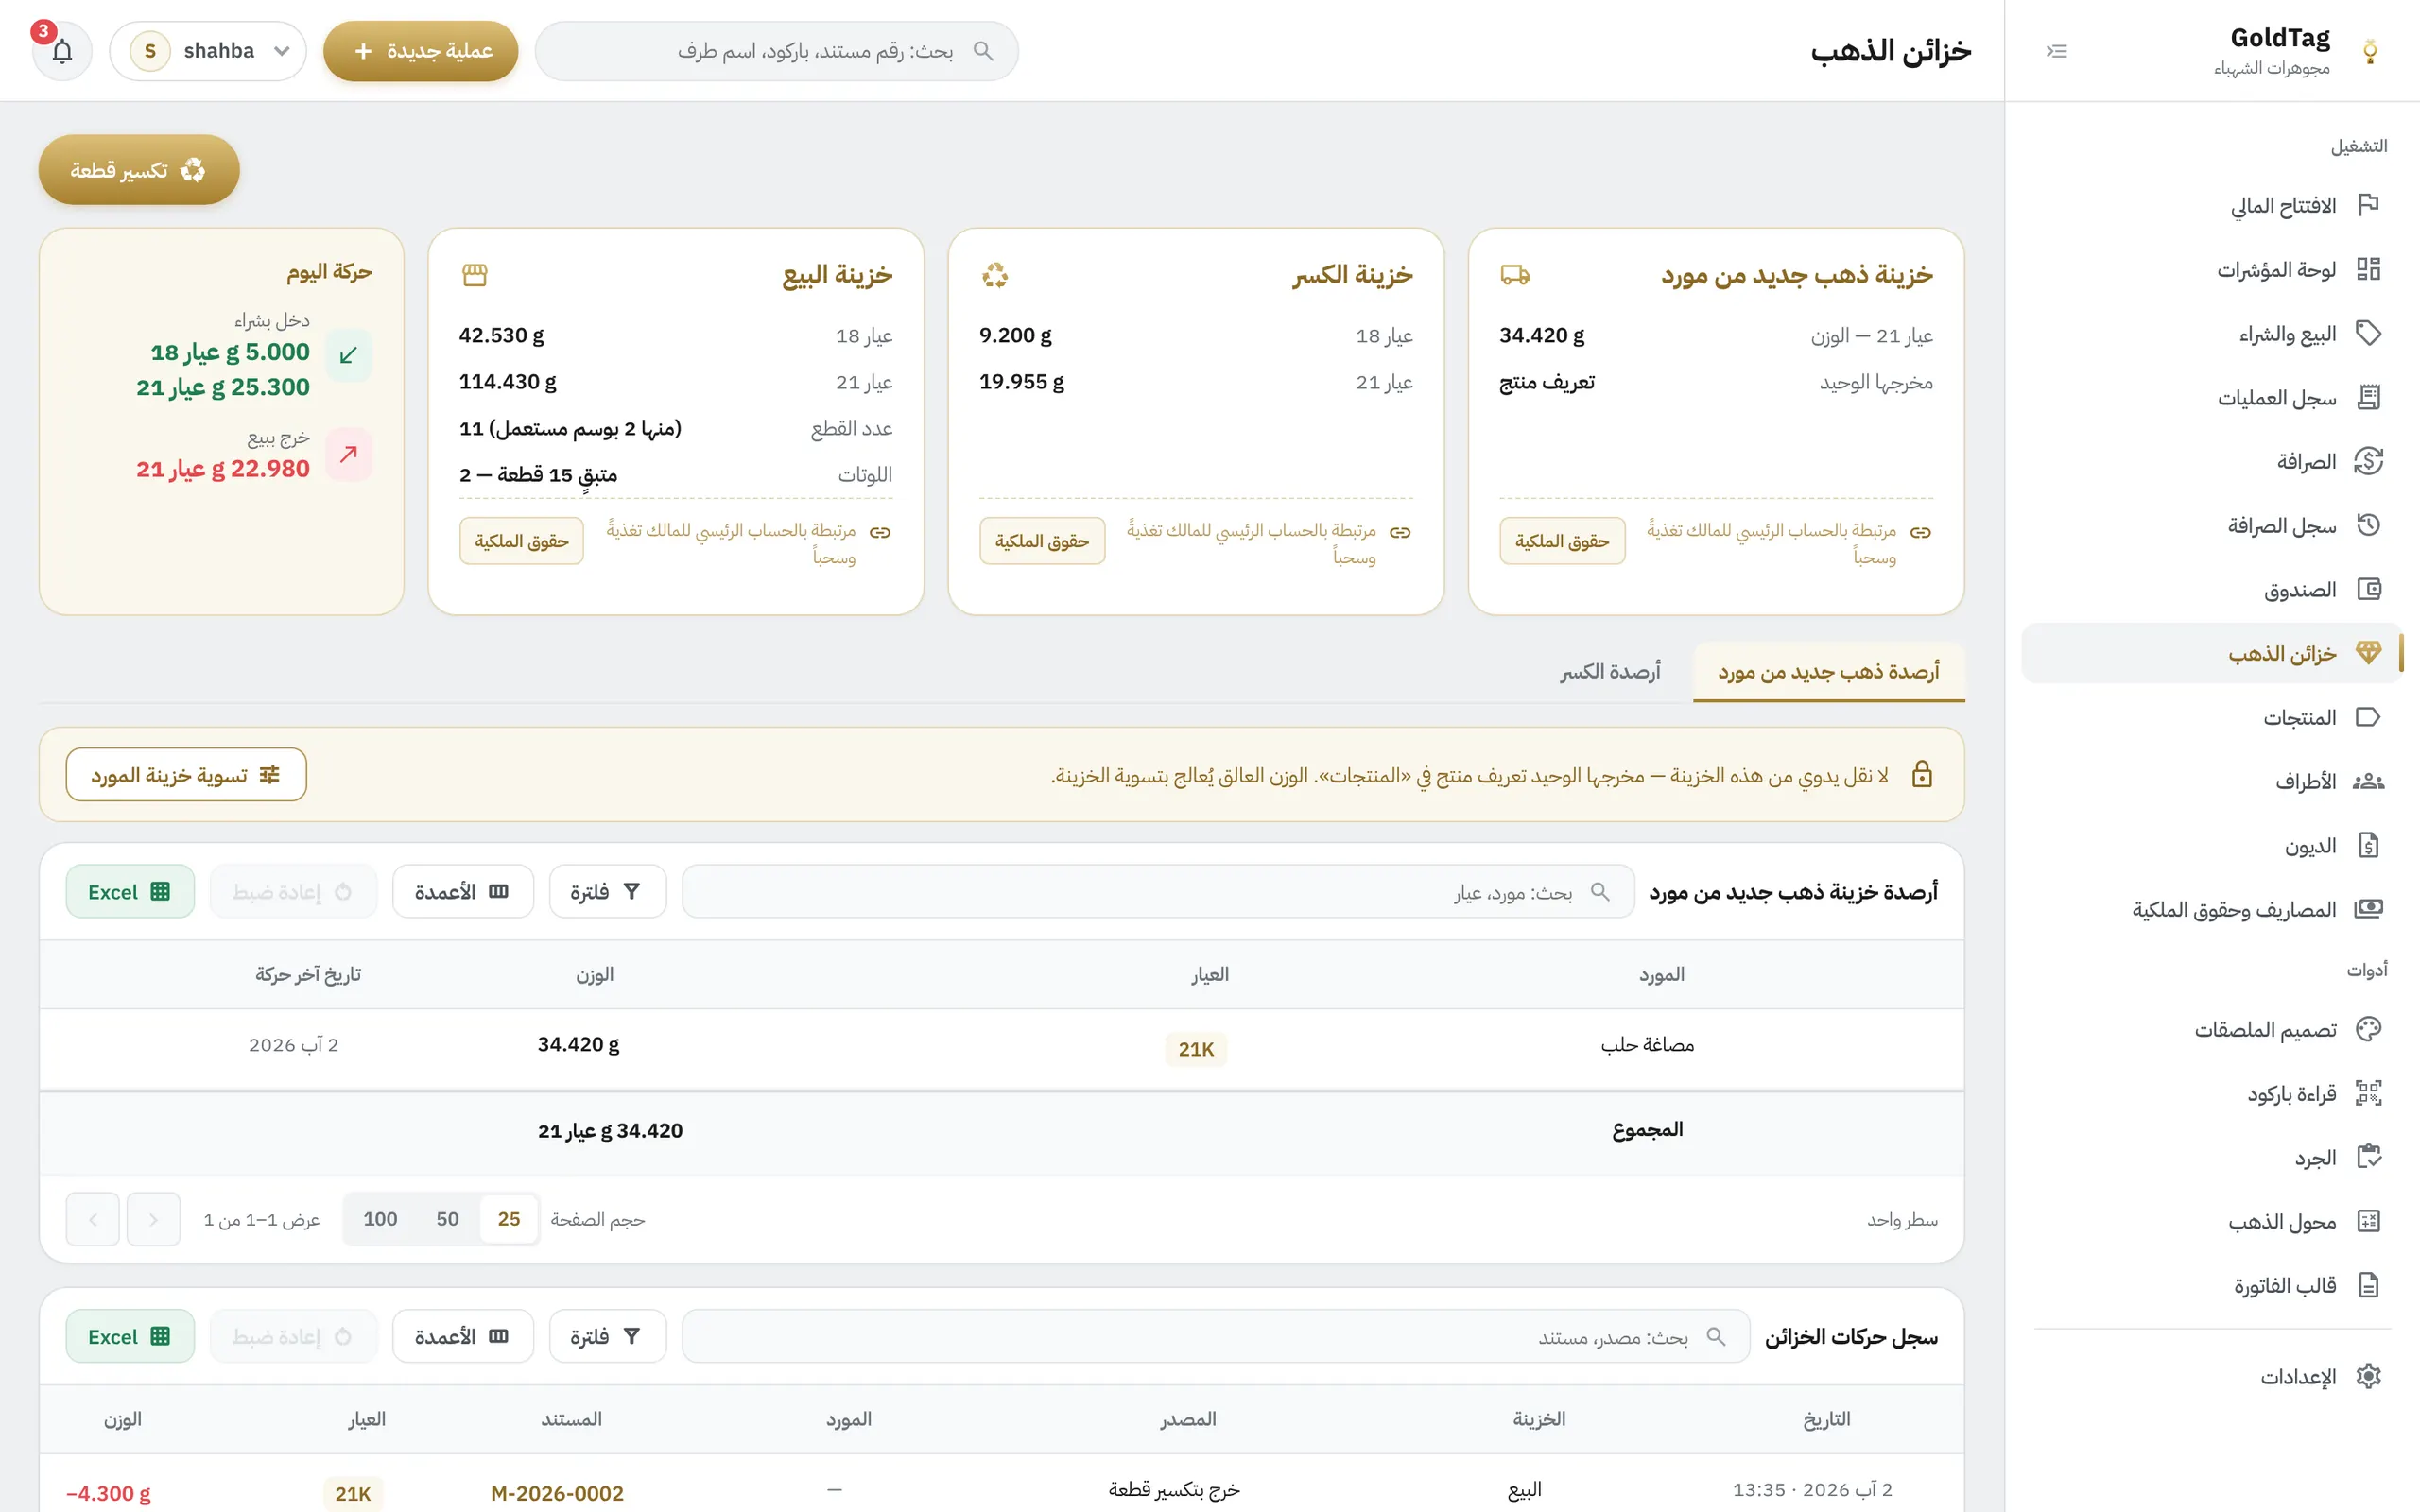This screenshot has height=1512, width=2420.
Task: Click حقوق الملكية in خزينة الكسر card
Action: 1041,541
